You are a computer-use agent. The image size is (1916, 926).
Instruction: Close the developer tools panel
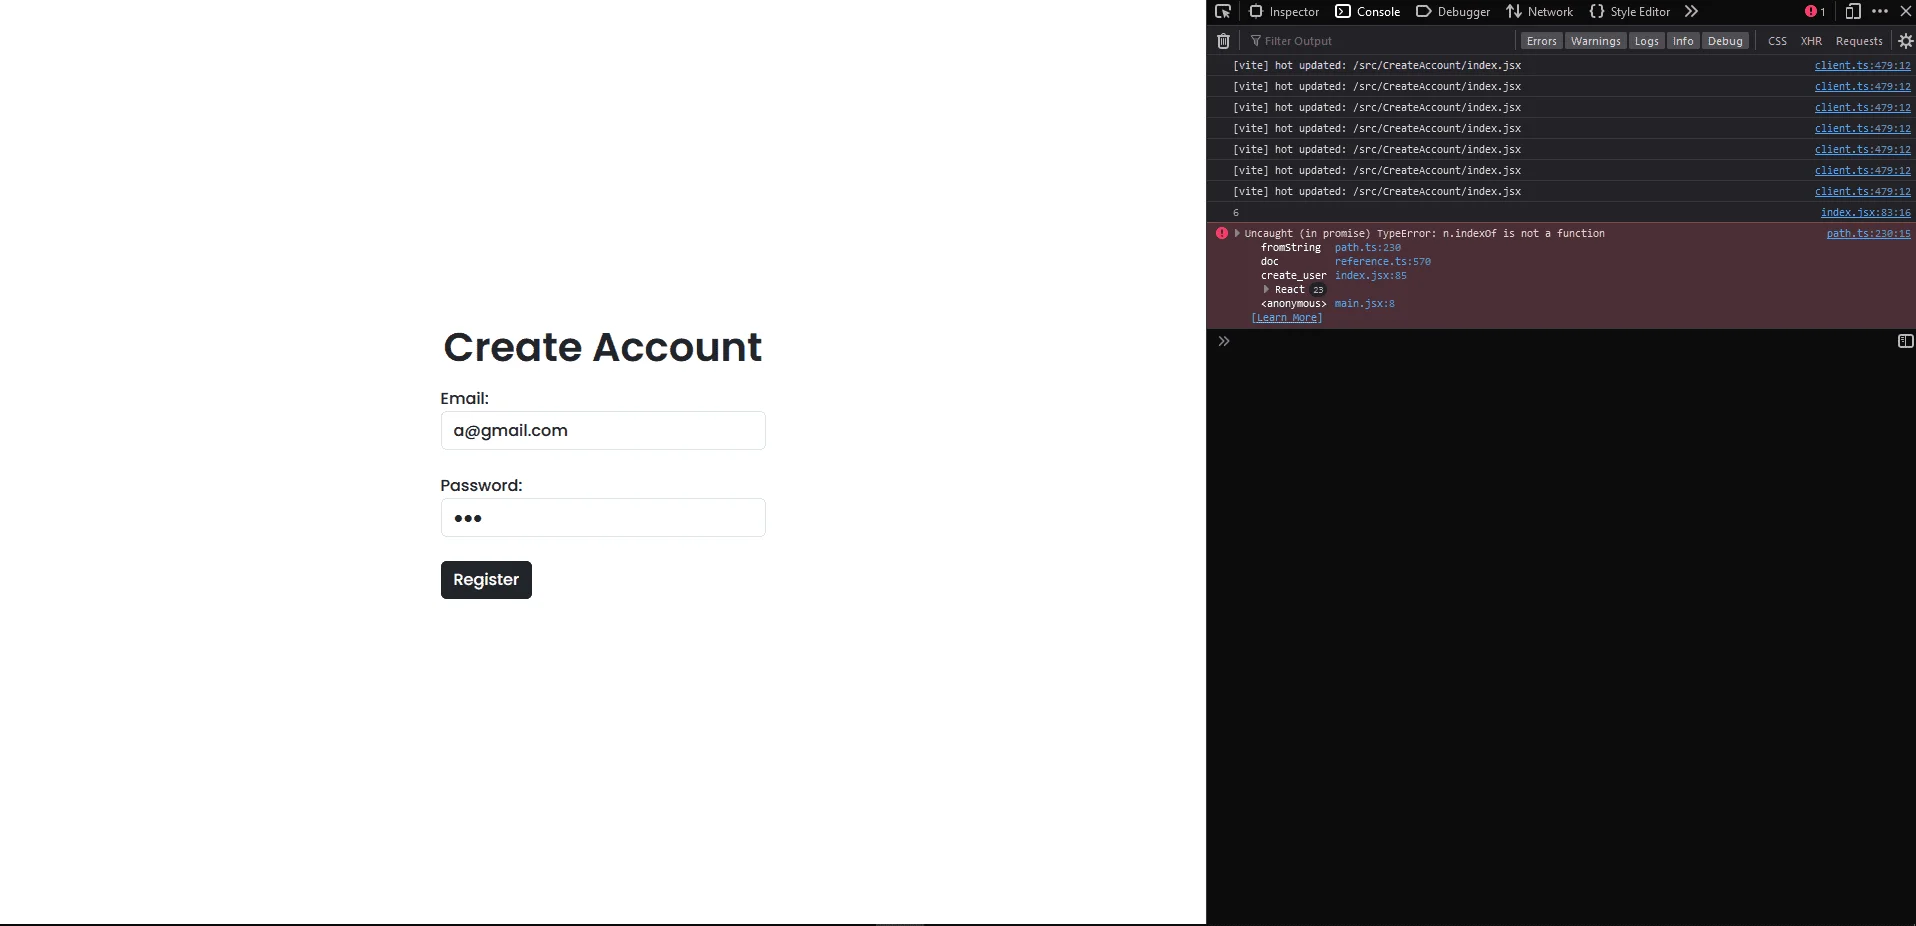point(1905,12)
